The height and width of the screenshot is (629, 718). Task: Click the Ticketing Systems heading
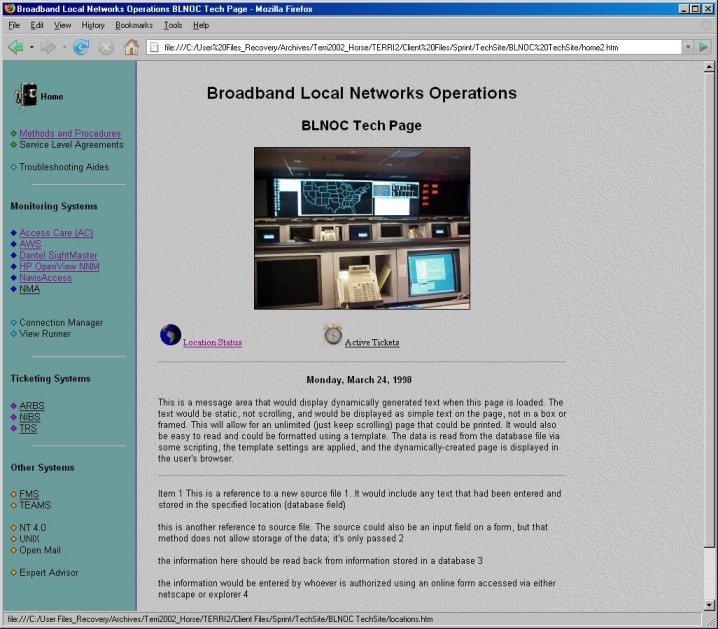(50, 379)
